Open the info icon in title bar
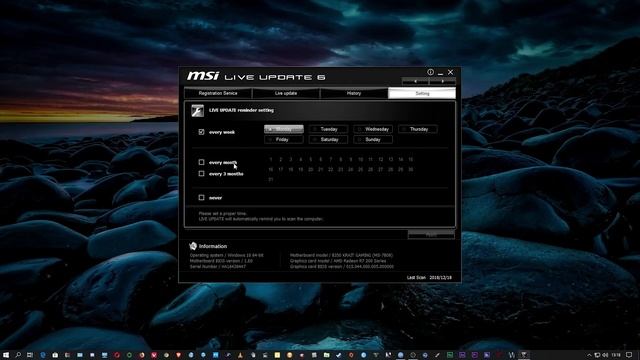 (x=430, y=72)
